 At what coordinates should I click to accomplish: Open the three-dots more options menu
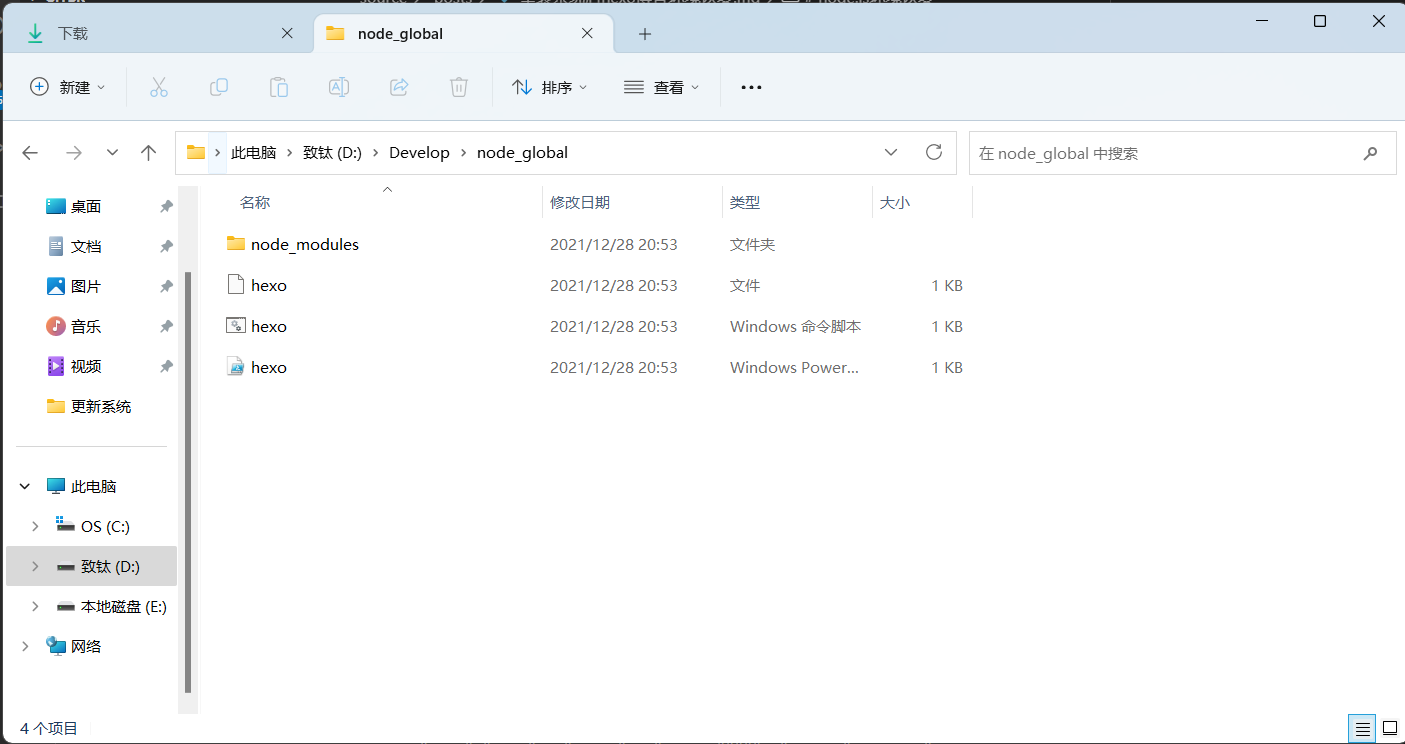click(x=751, y=87)
